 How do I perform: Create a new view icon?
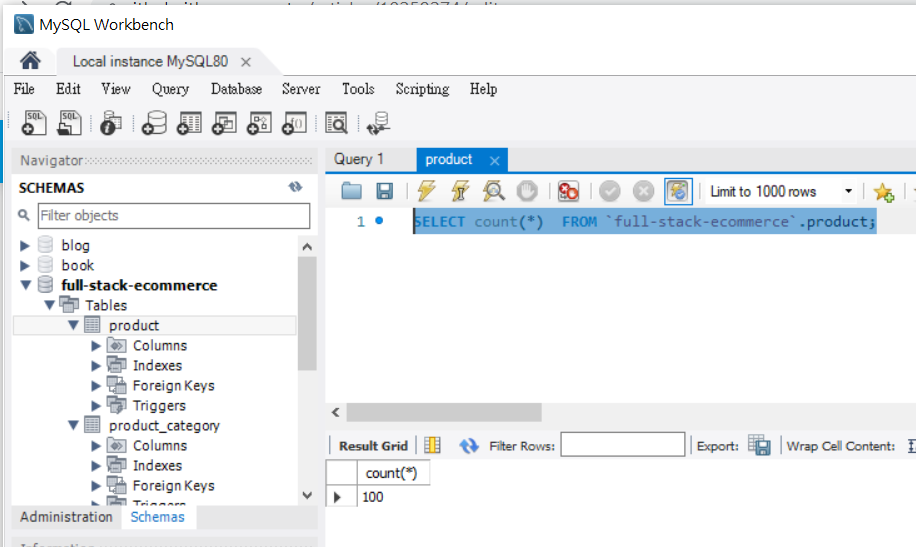point(224,123)
